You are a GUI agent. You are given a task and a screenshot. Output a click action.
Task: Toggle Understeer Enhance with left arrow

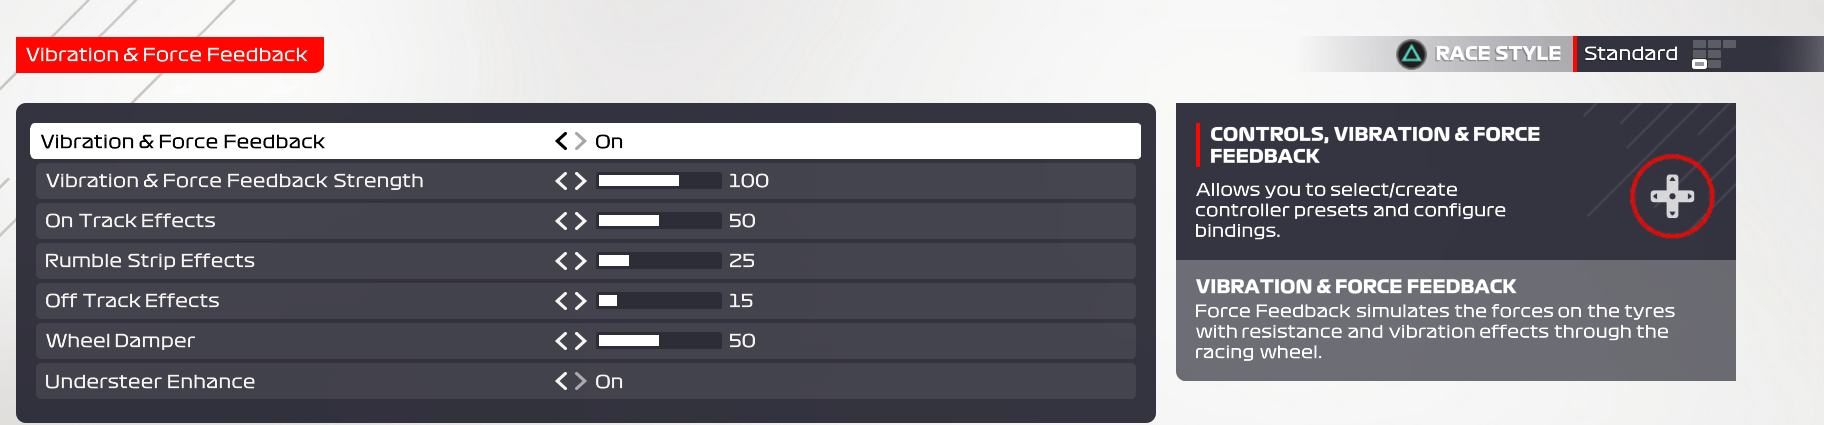point(562,381)
